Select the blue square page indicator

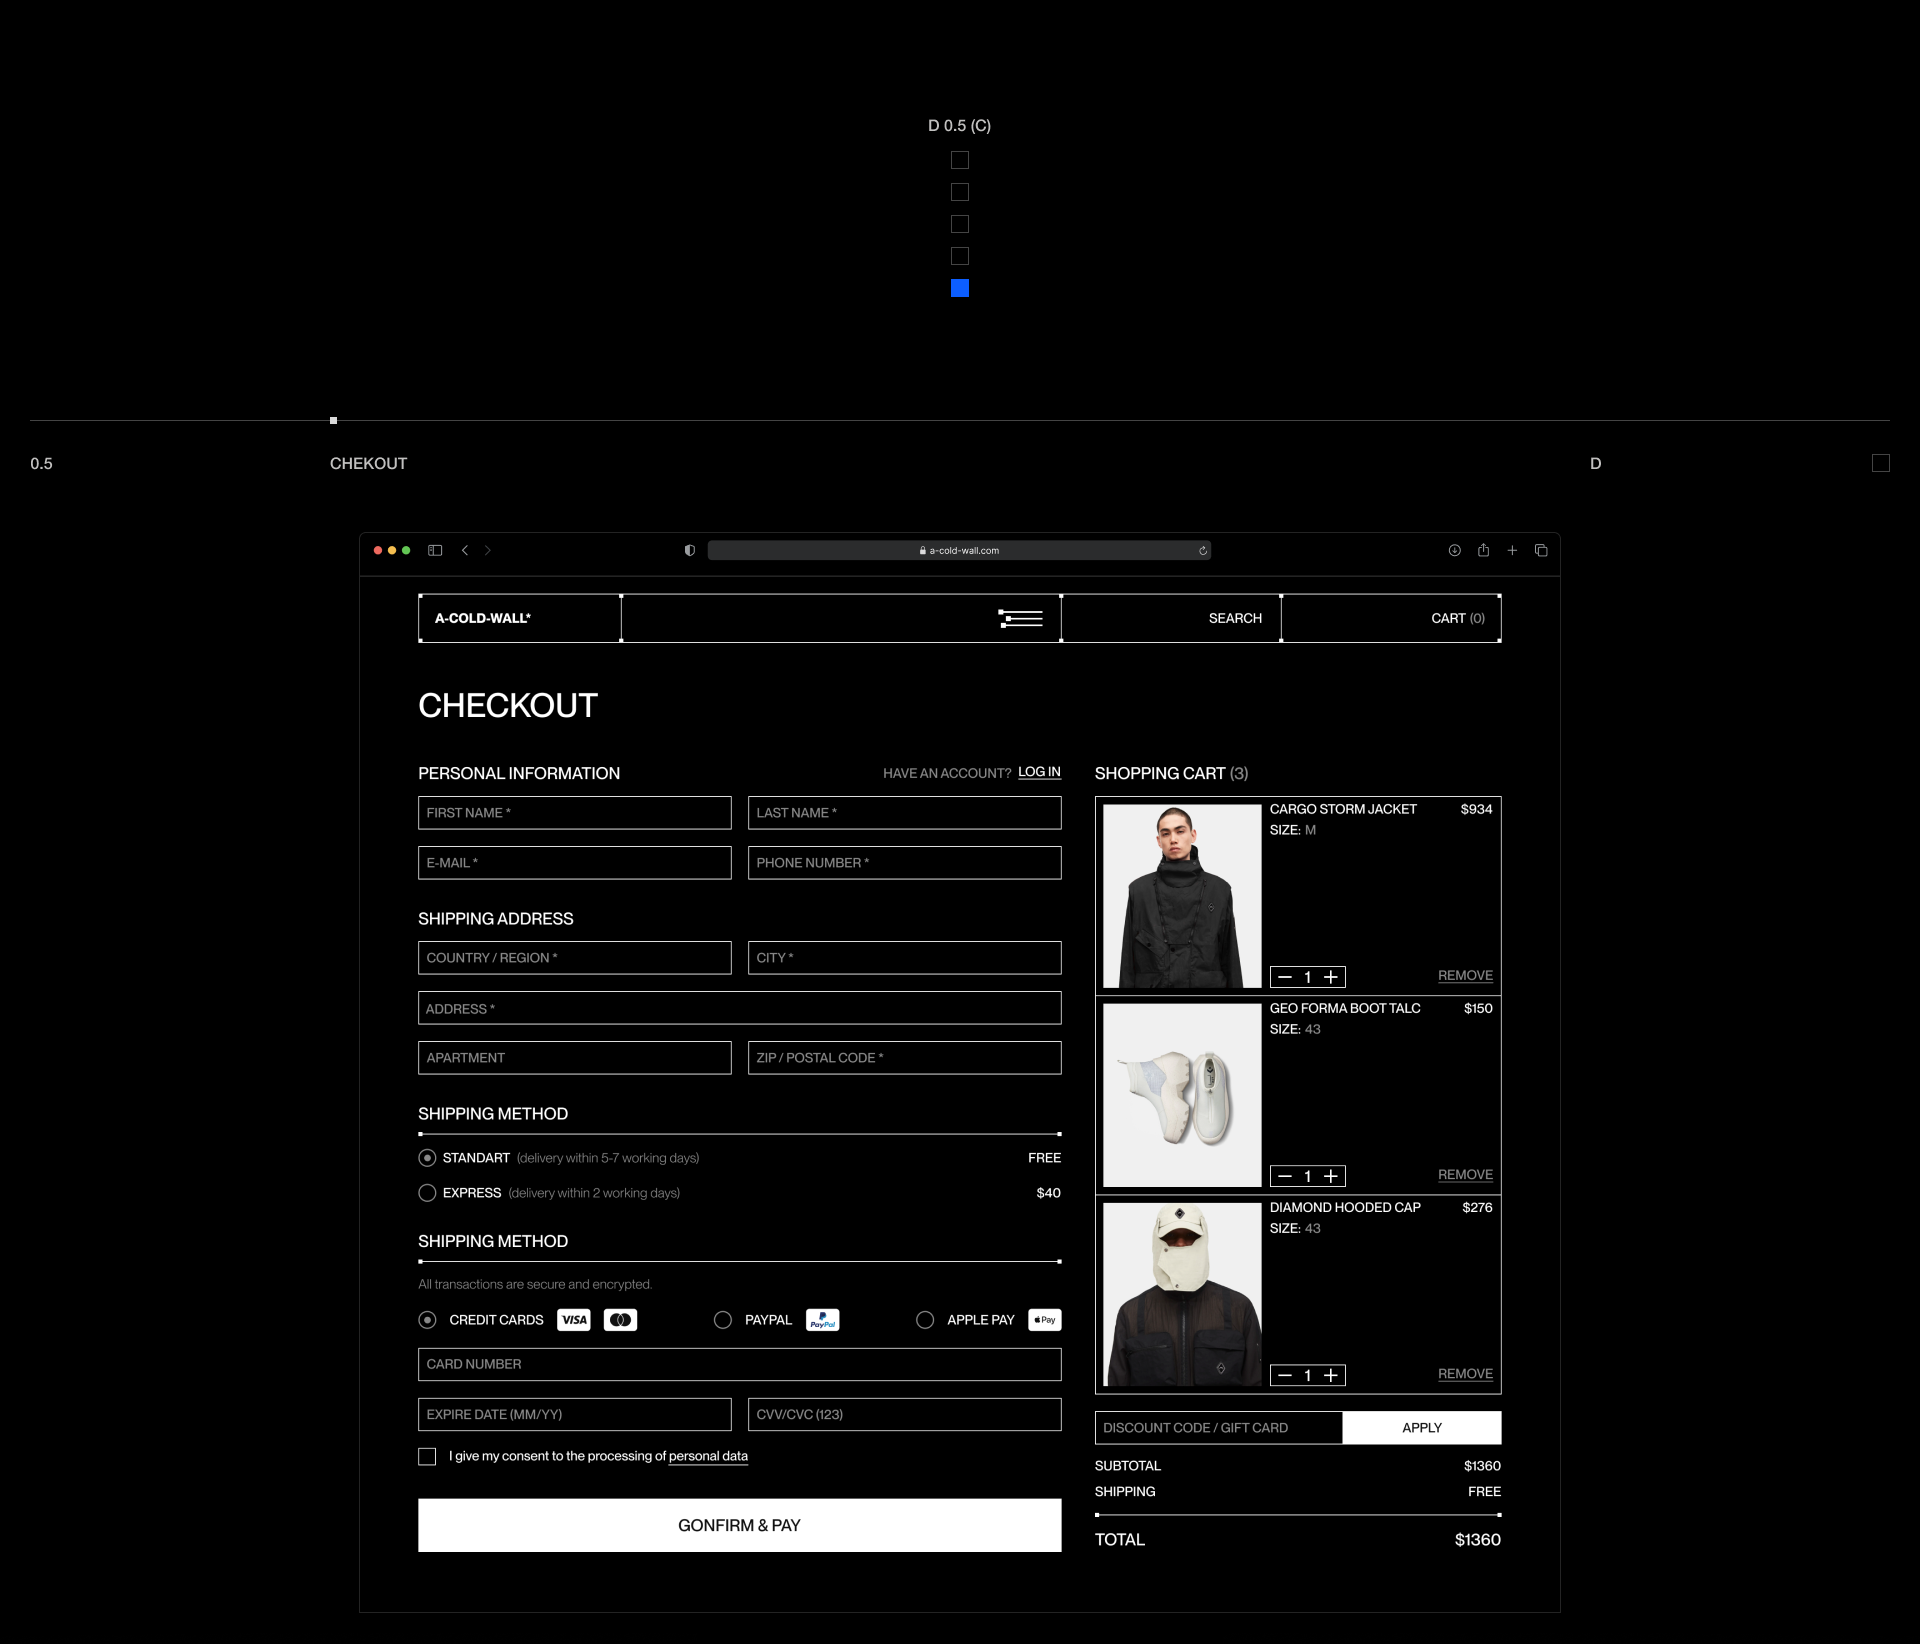pos(960,288)
